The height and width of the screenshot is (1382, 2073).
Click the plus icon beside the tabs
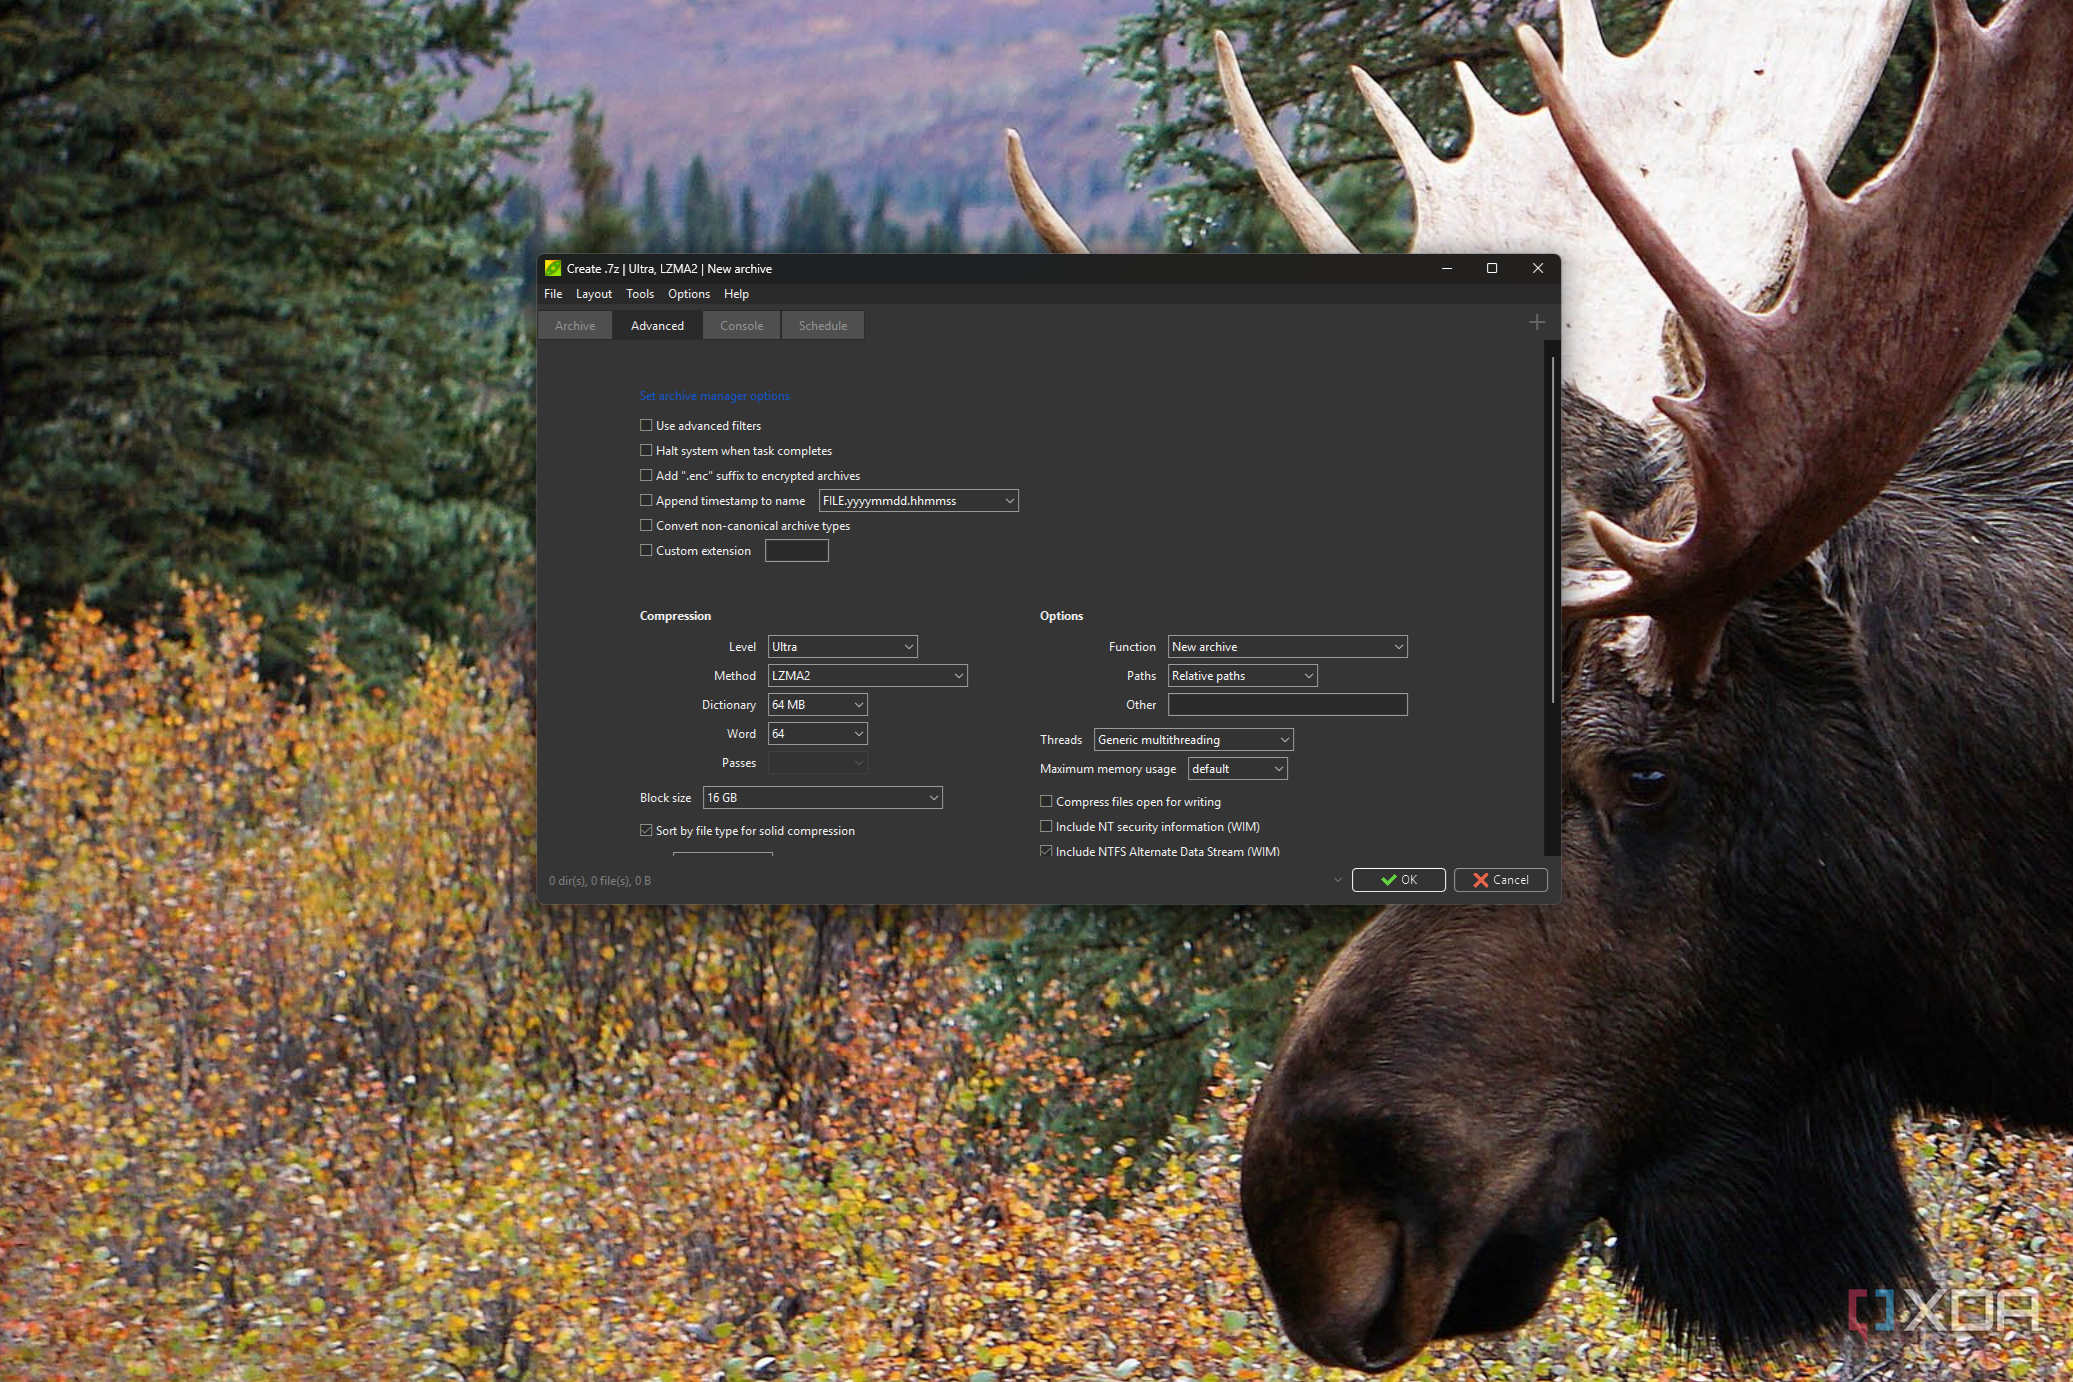[1537, 322]
